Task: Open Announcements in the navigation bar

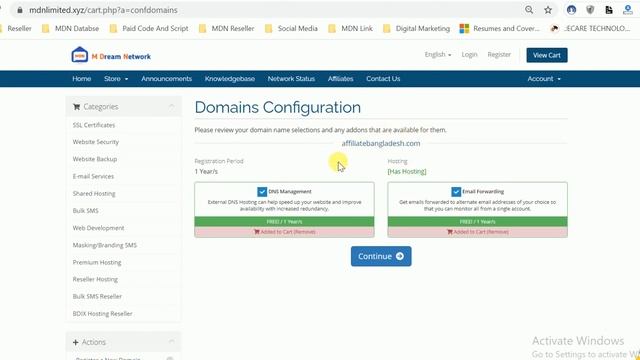Action: pyautogui.click(x=167, y=79)
